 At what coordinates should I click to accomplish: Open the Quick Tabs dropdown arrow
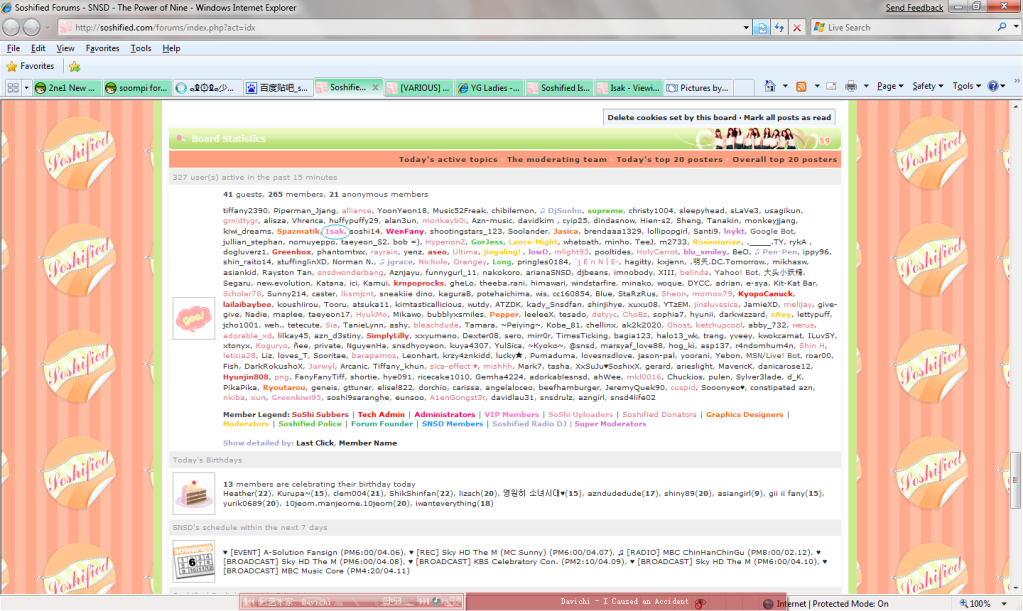pyautogui.click(x=26, y=87)
